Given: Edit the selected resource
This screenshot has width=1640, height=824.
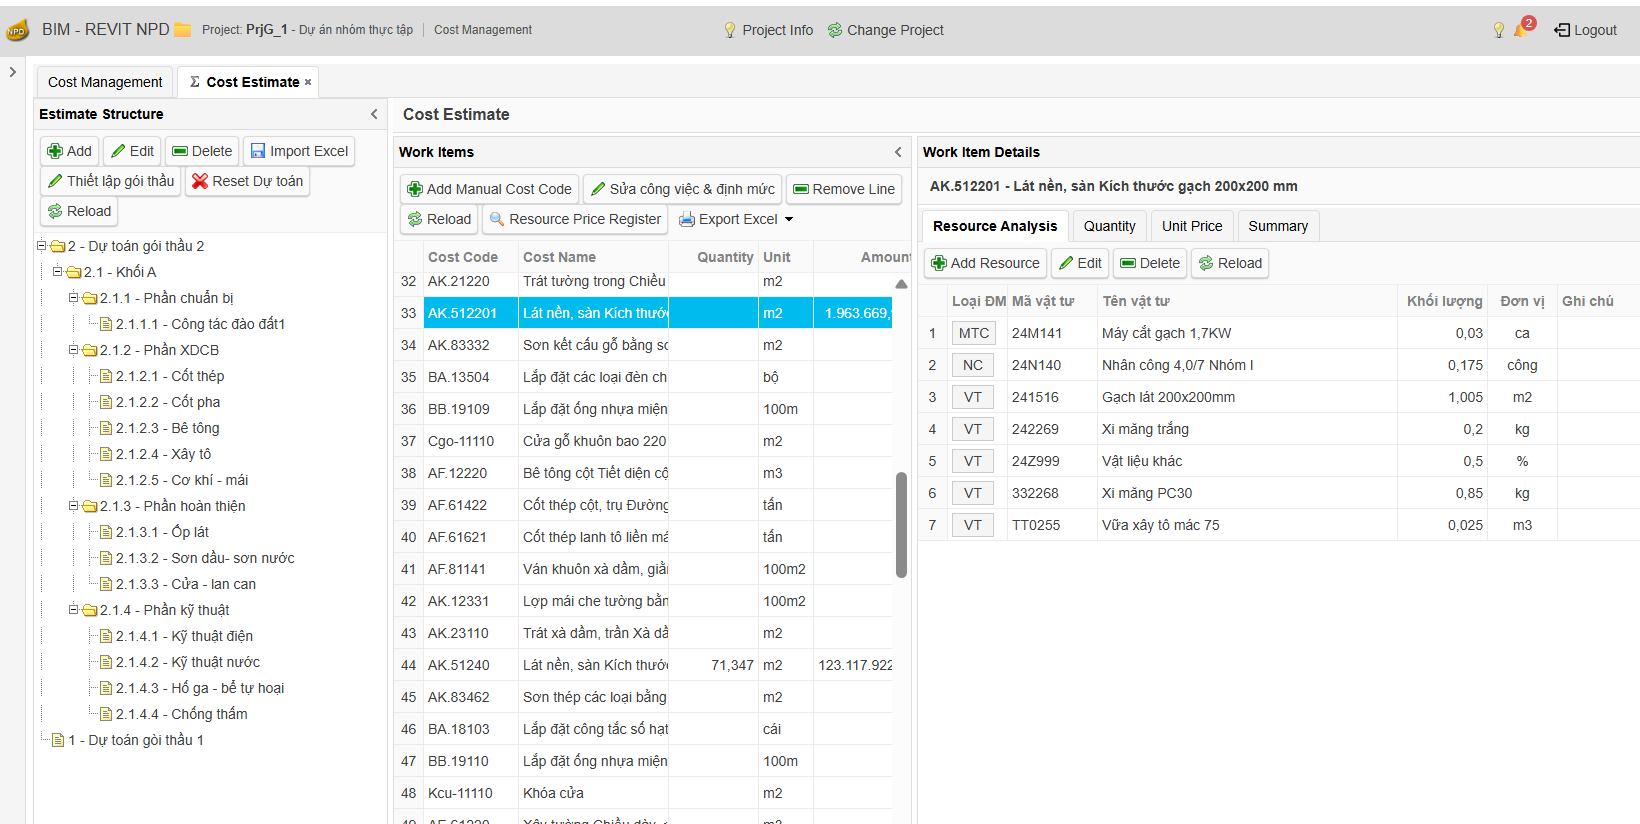Looking at the screenshot, I should click(x=1080, y=263).
